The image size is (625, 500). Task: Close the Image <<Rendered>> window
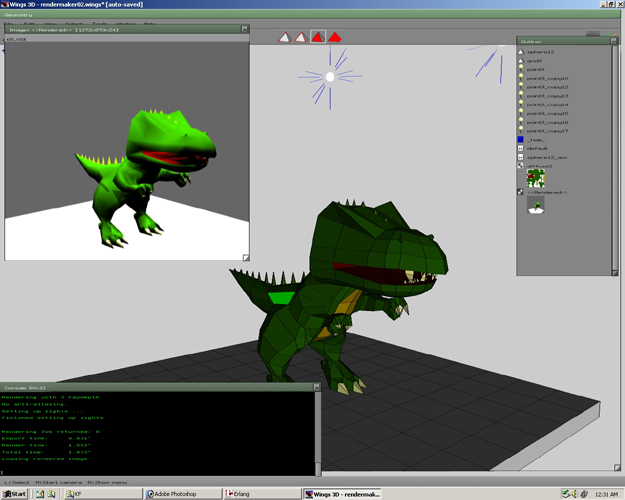coord(244,29)
